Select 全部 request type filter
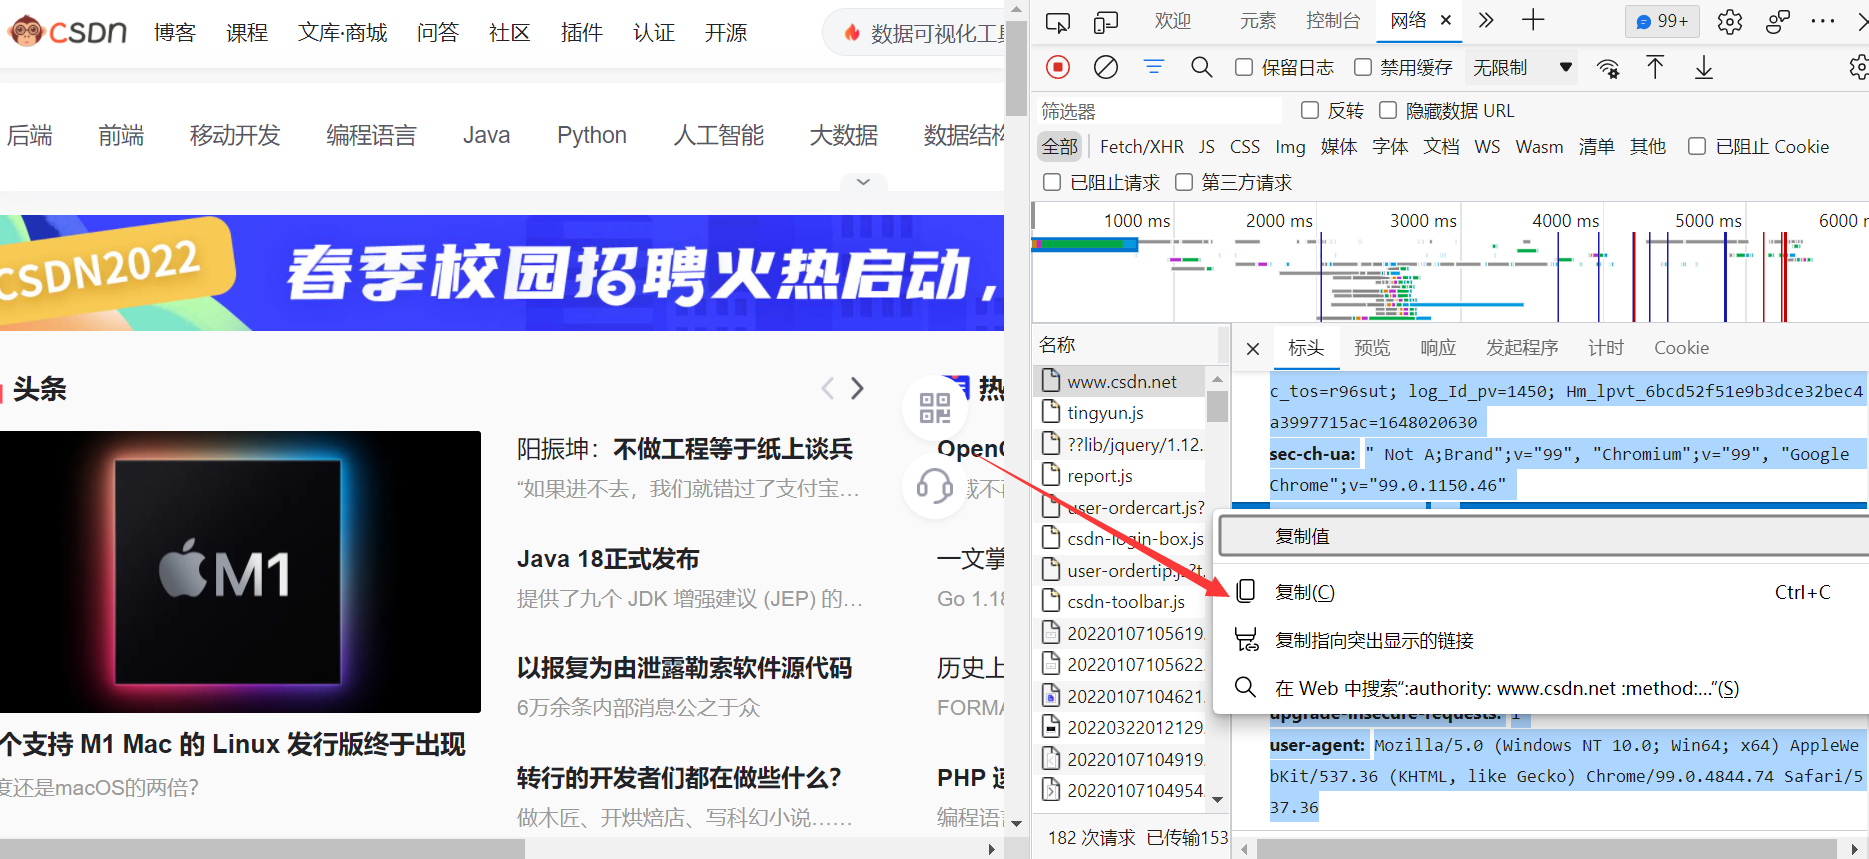Screen dimensions: 1869x859 1060,147
